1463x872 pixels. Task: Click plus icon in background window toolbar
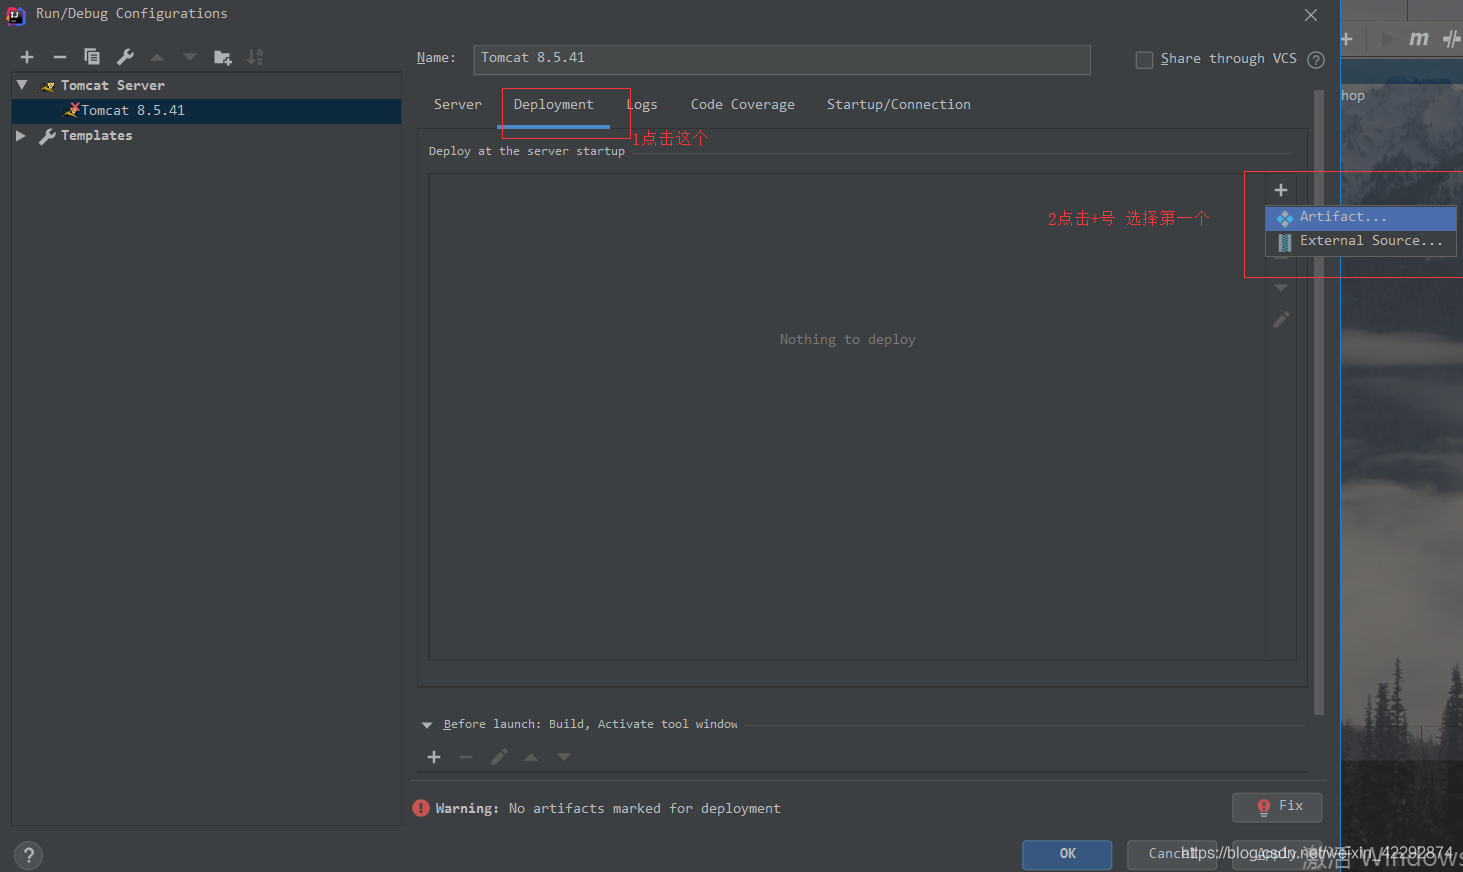point(1347,39)
